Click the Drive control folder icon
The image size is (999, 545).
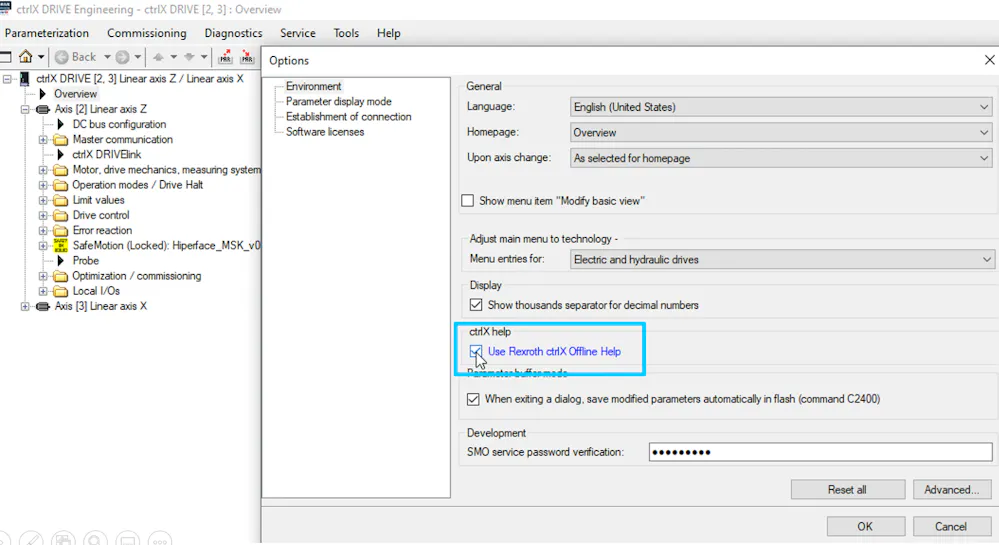click(61, 215)
